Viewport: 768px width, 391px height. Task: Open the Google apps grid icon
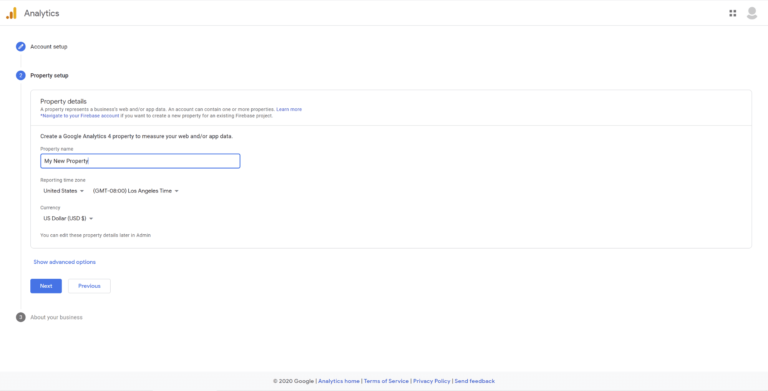coord(732,13)
